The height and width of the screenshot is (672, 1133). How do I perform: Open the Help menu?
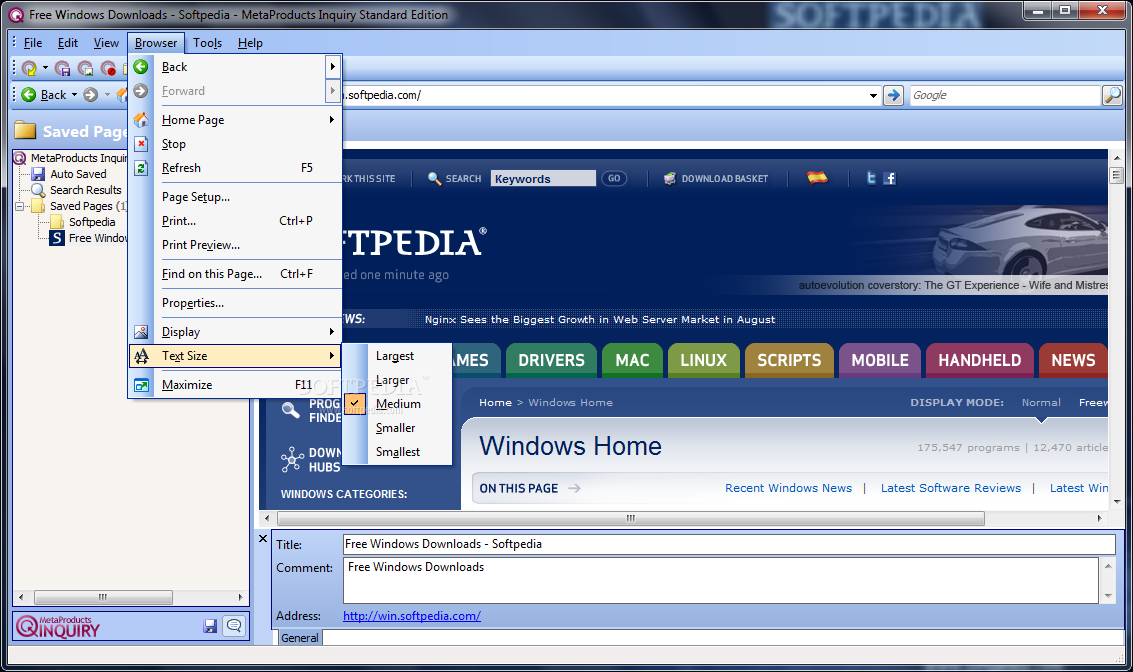click(250, 43)
